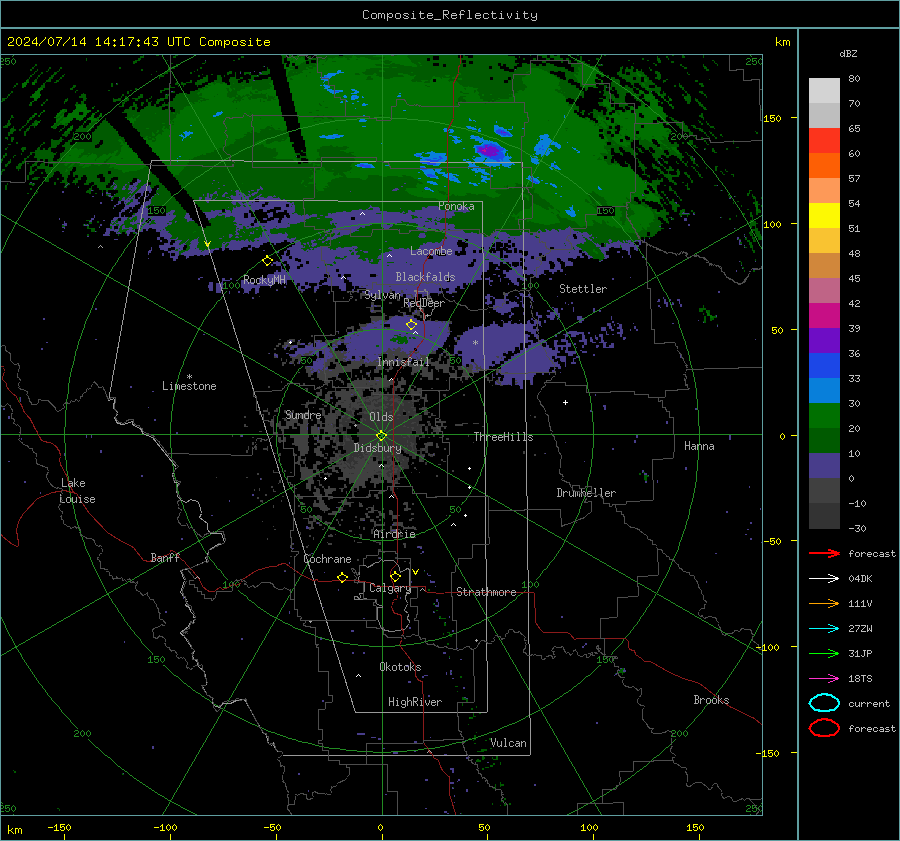
Task: Click the red forecast arrow in legend
Action: coord(824,553)
